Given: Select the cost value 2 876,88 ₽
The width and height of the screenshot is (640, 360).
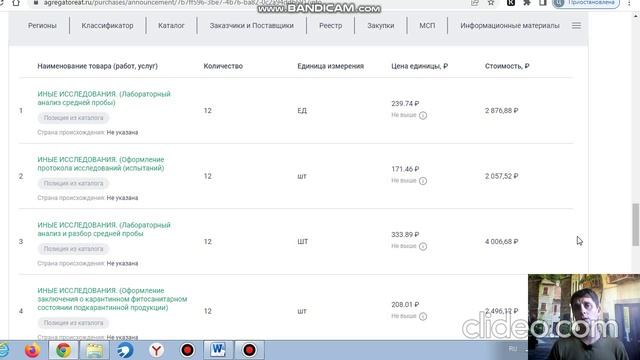Looking at the screenshot, I should [502, 111].
